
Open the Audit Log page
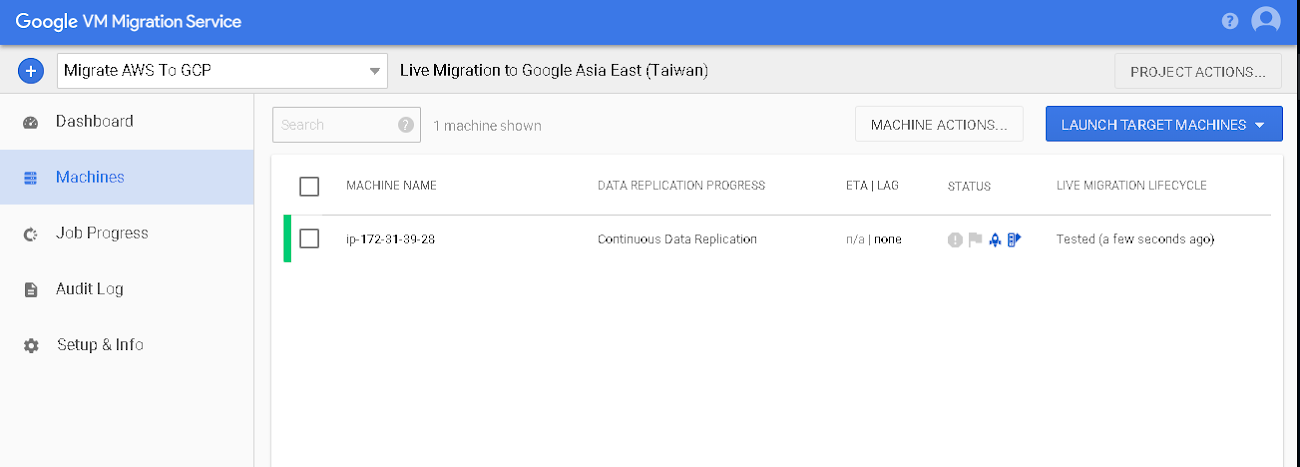coord(89,289)
